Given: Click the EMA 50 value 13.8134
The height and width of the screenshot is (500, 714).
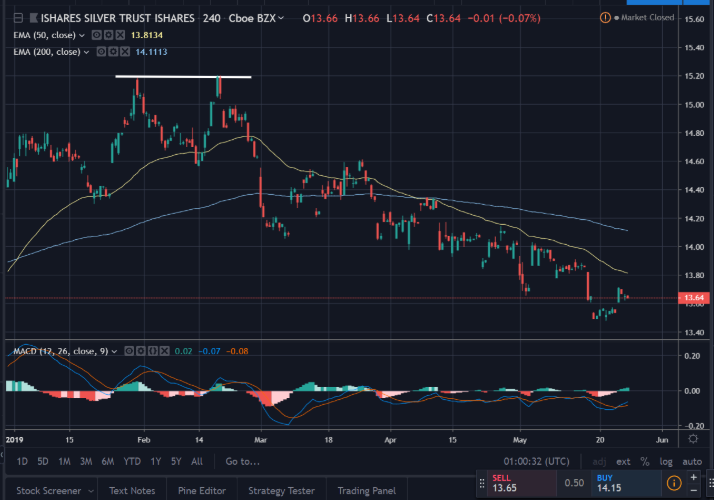Looking at the screenshot, I should [x=147, y=35].
